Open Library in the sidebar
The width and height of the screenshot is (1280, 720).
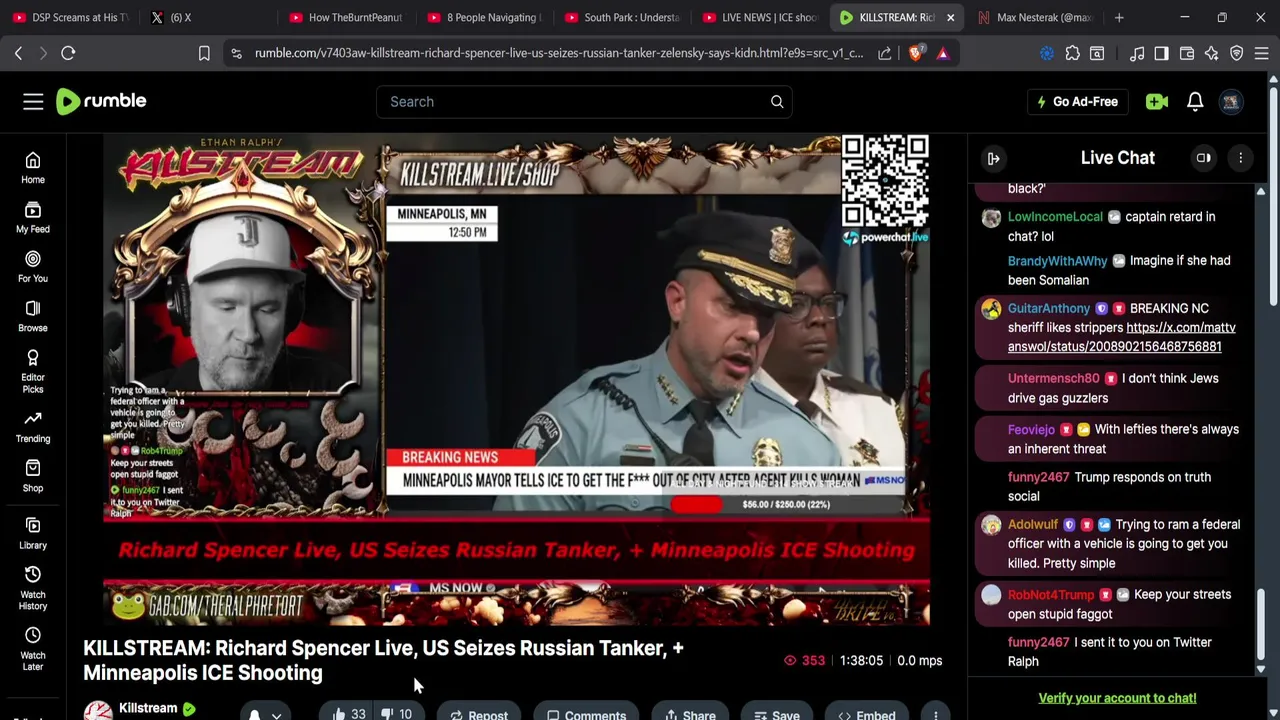(33, 533)
